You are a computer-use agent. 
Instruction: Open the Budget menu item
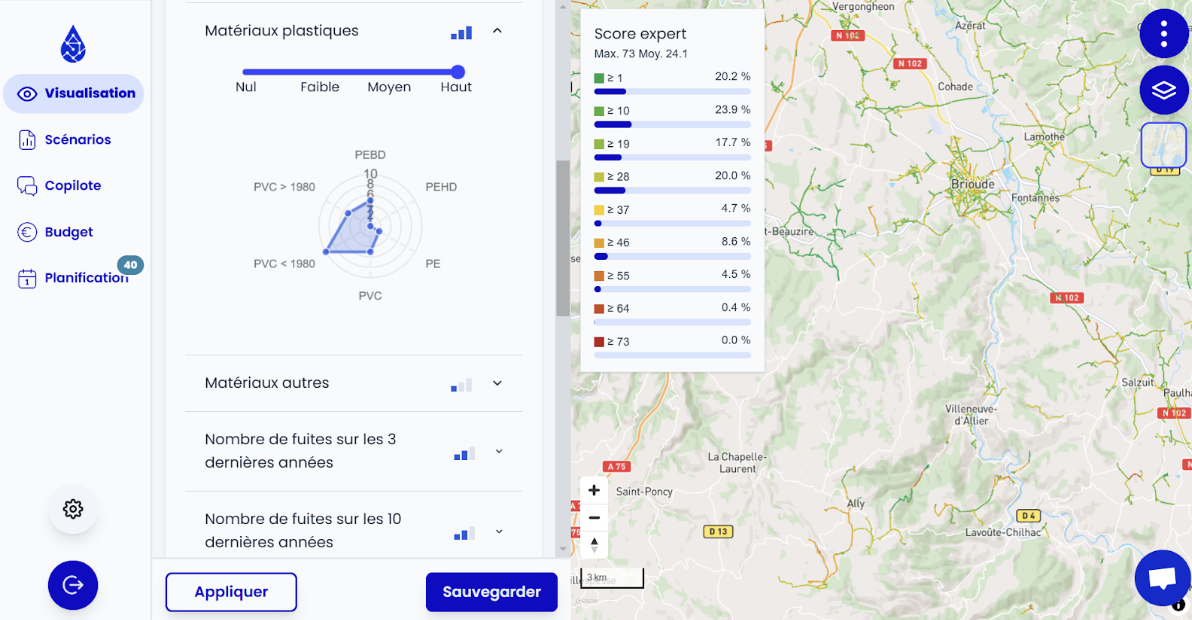[x=68, y=232]
